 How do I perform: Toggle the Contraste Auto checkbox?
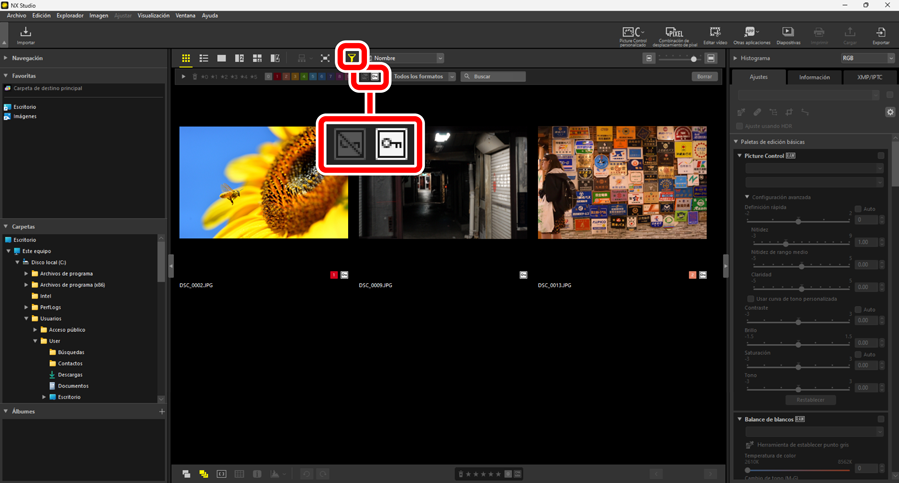(858, 309)
